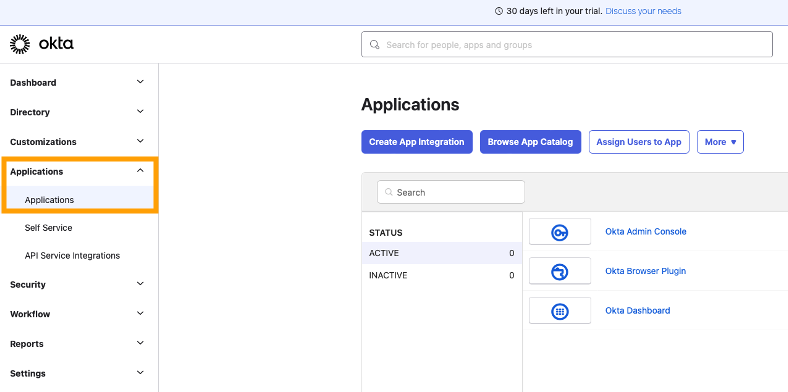Open Okta Browser Plugin link

645,271
